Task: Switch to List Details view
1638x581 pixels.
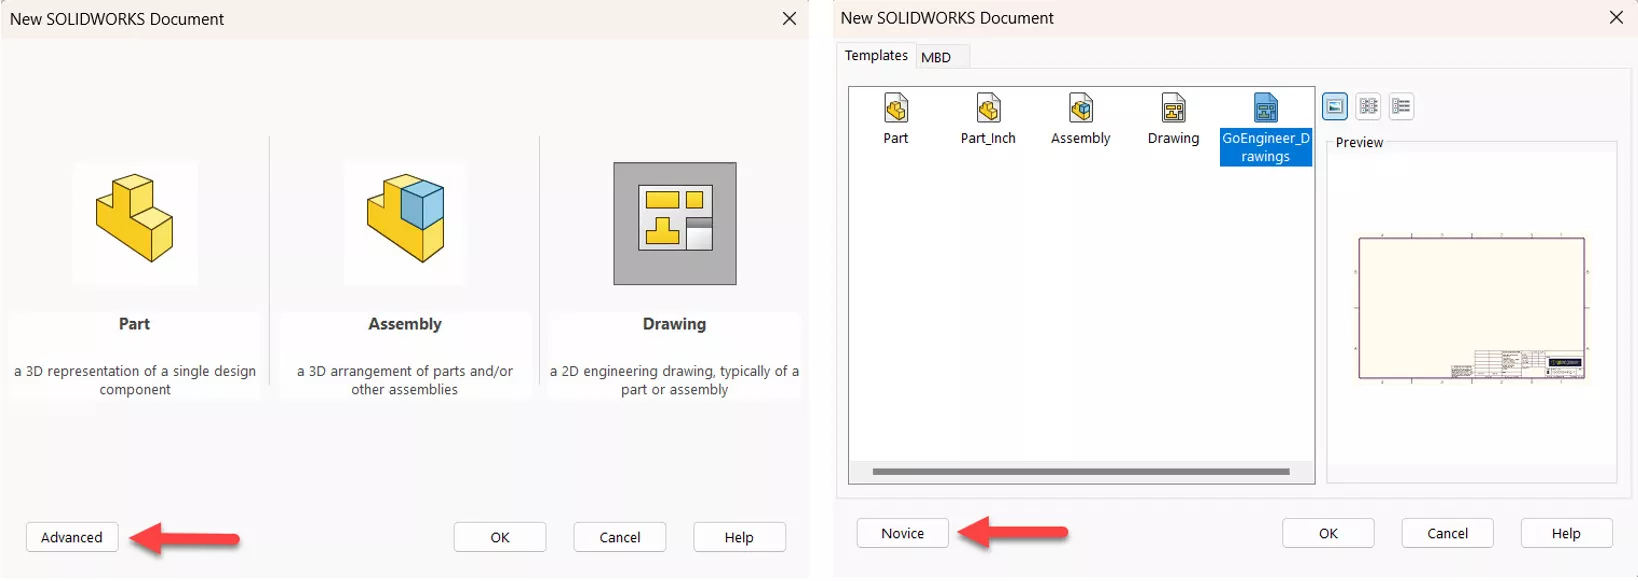Action: pos(1402,106)
